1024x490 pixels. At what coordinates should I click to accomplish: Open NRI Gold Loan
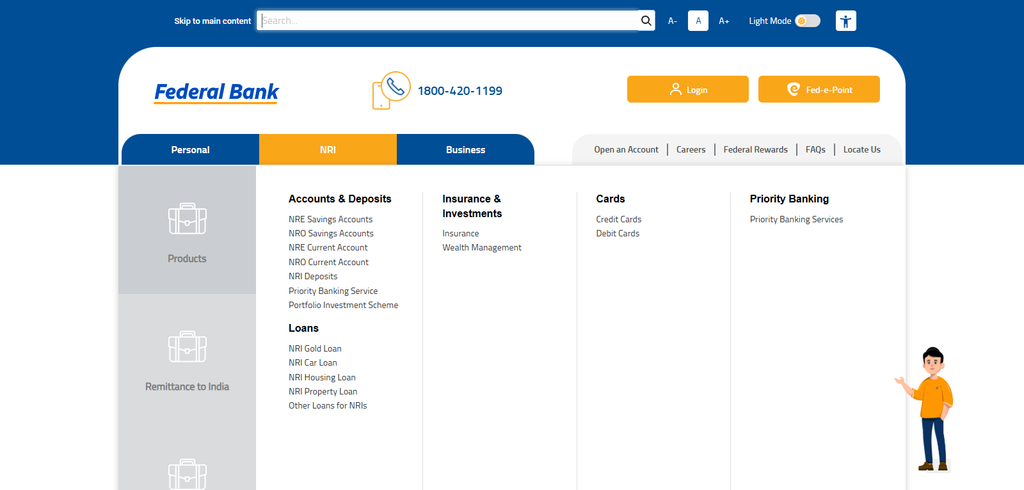tap(315, 348)
